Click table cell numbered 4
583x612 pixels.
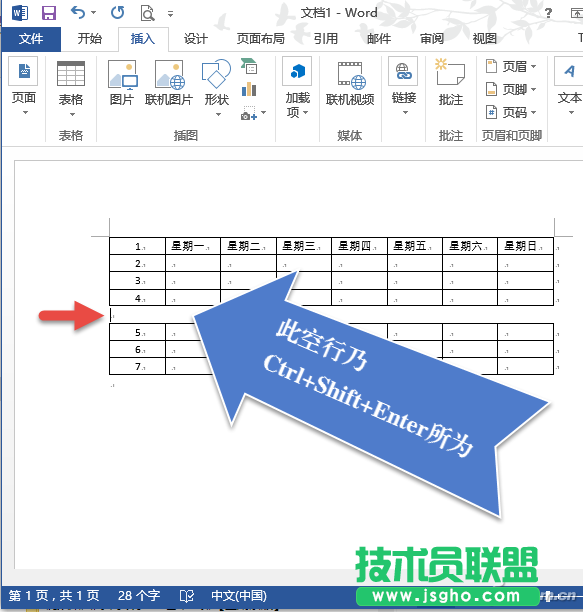tap(137, 298)
